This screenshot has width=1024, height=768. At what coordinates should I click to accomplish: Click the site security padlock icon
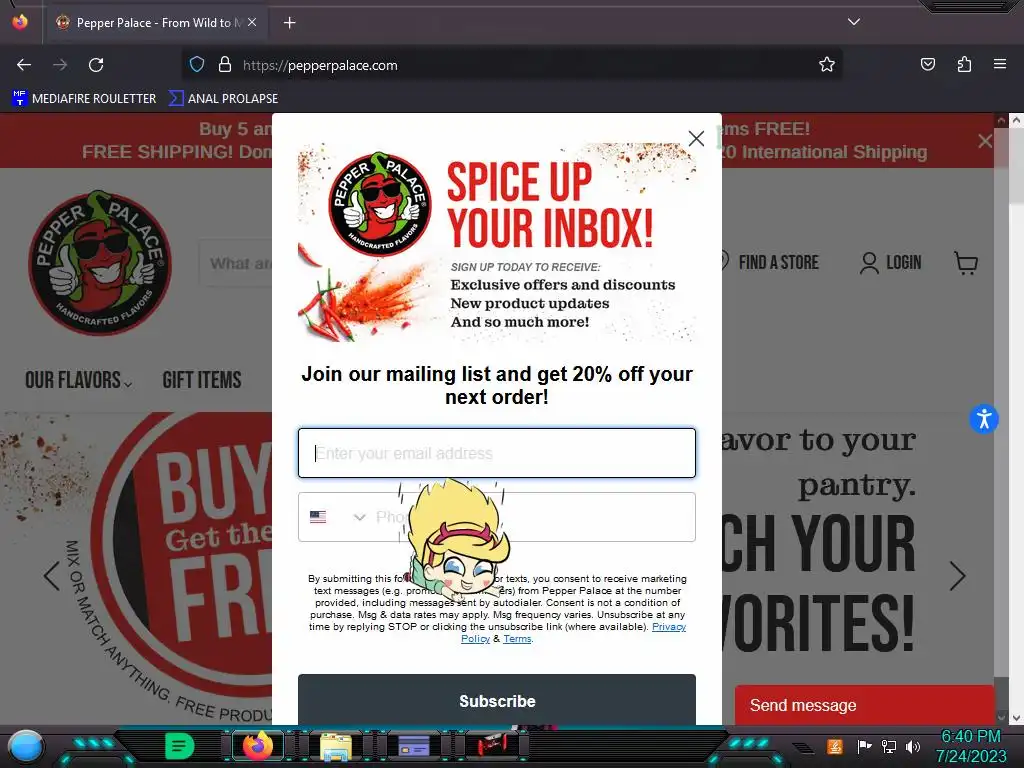pyautogui.click(x=225, y=65)
